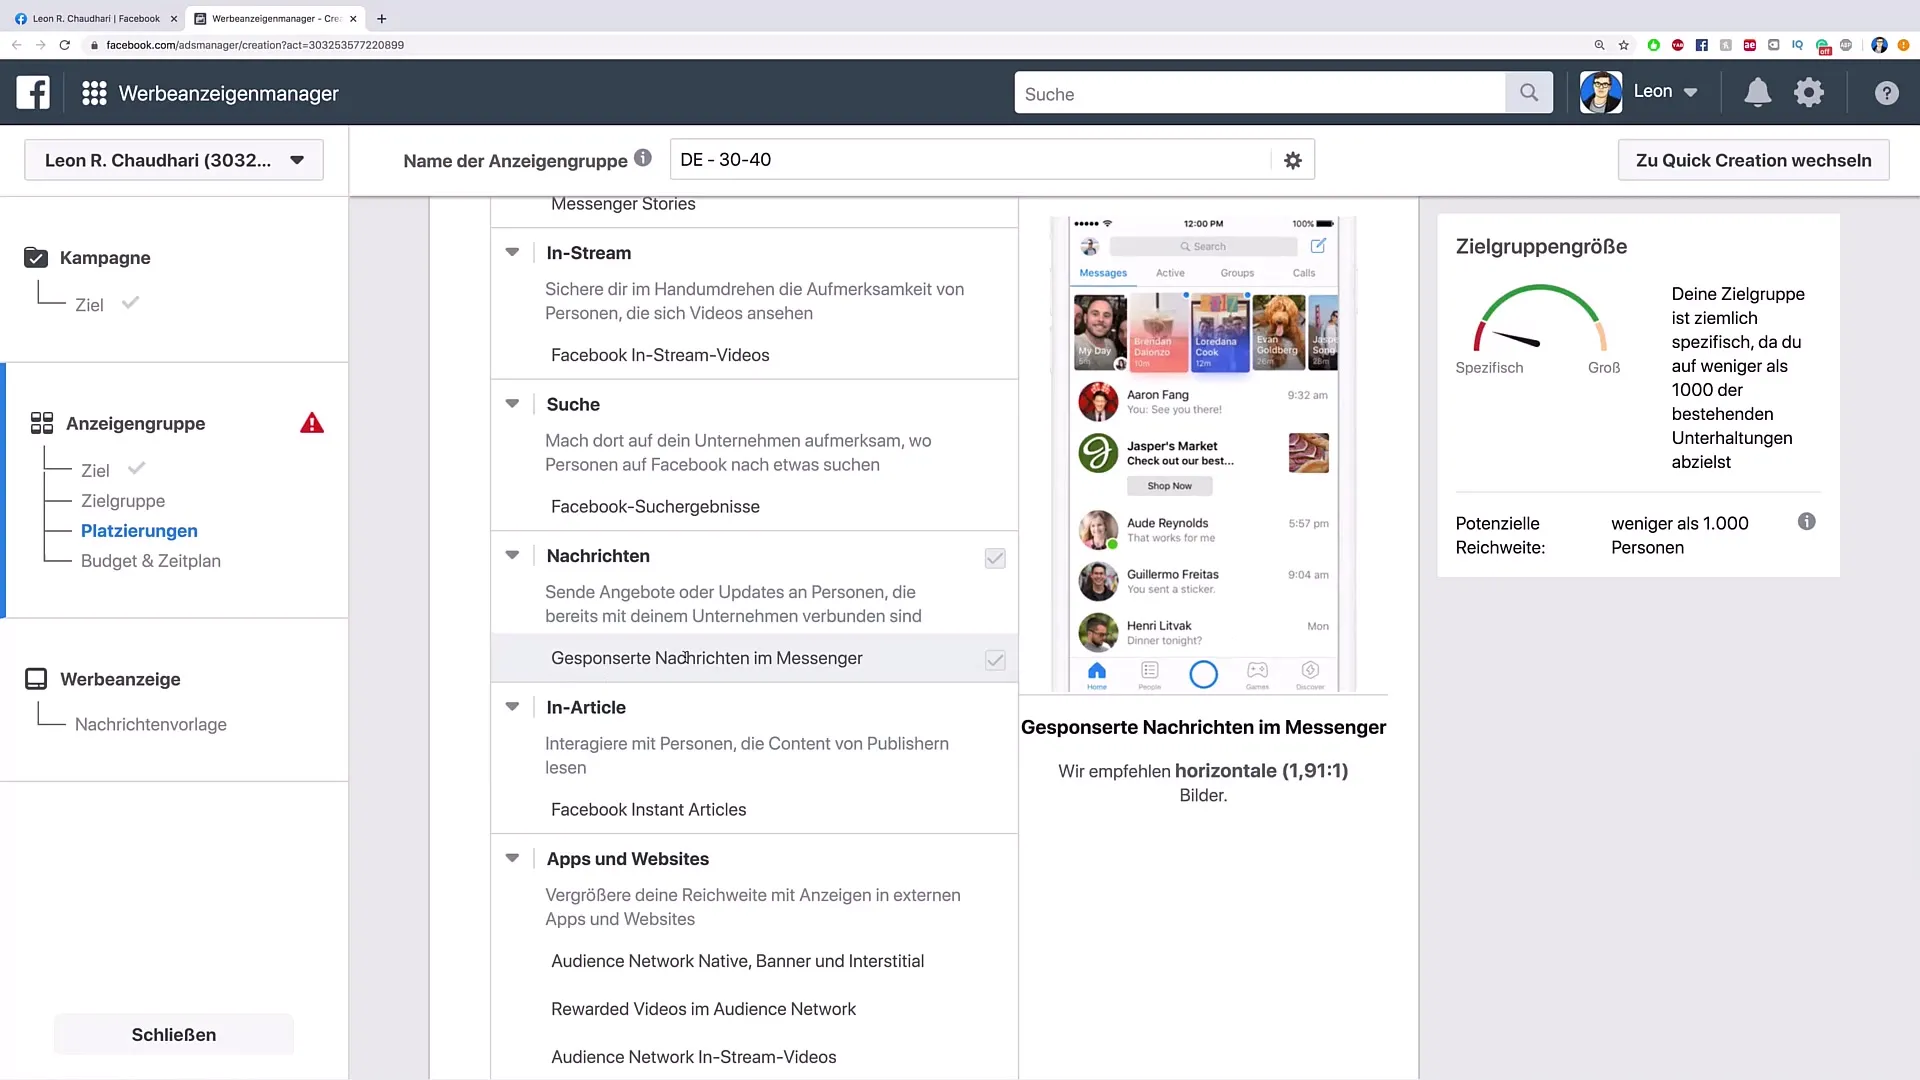Image resolution: width=1920 pixels, height=1080 pixels.
Task: Click the compose icon in Messenger preview
Action: 1318,246
